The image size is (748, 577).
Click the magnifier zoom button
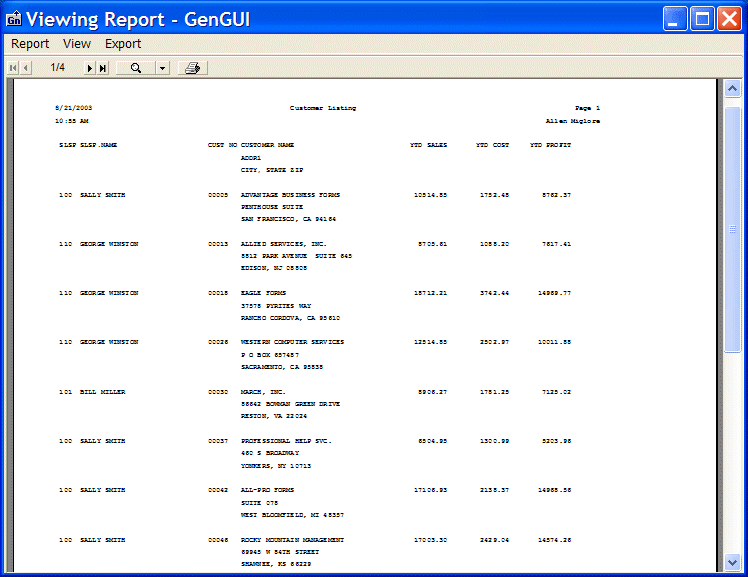click(x=135, y=68)
